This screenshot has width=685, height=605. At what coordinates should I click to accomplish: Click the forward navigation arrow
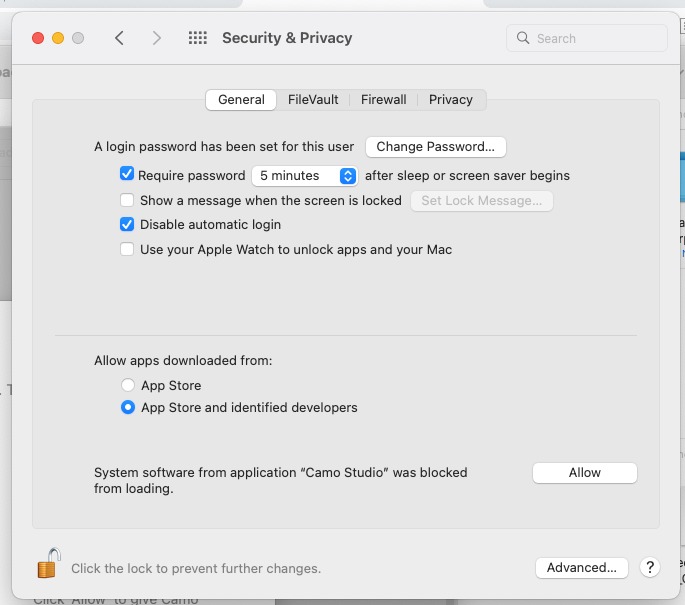point(156,38)
